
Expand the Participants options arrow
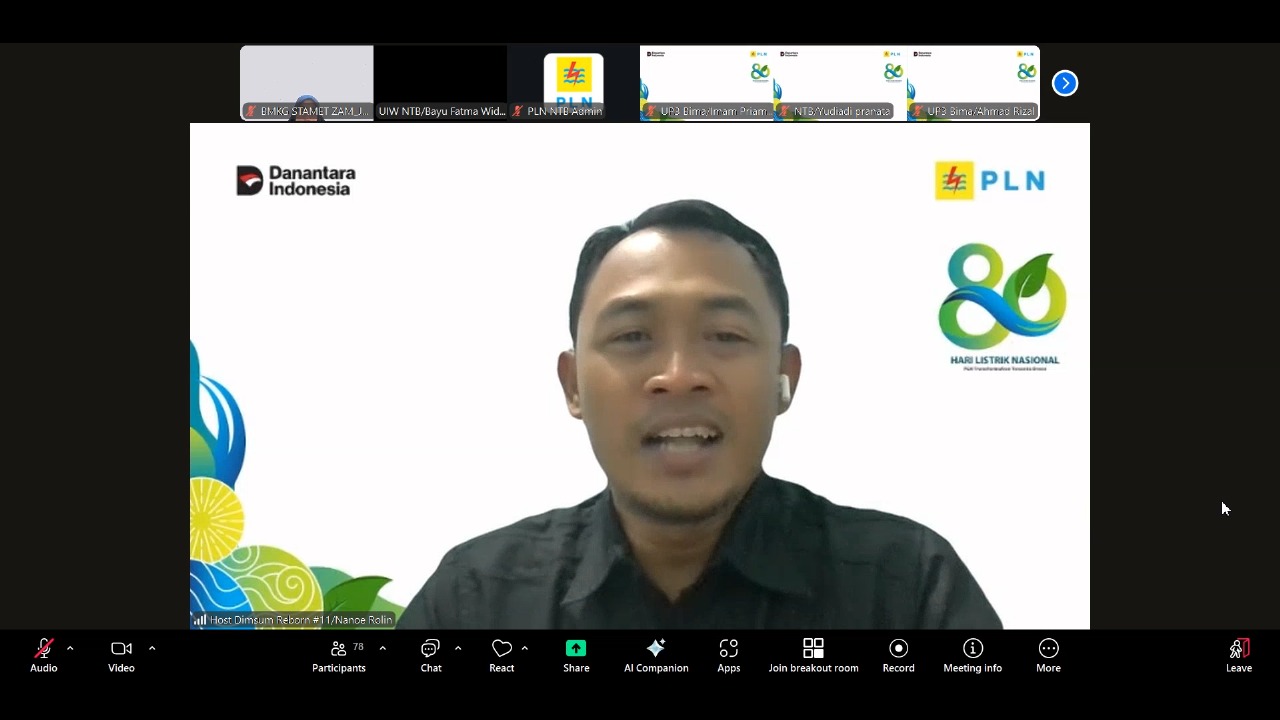pyautogui.click(x=382, y=649)
